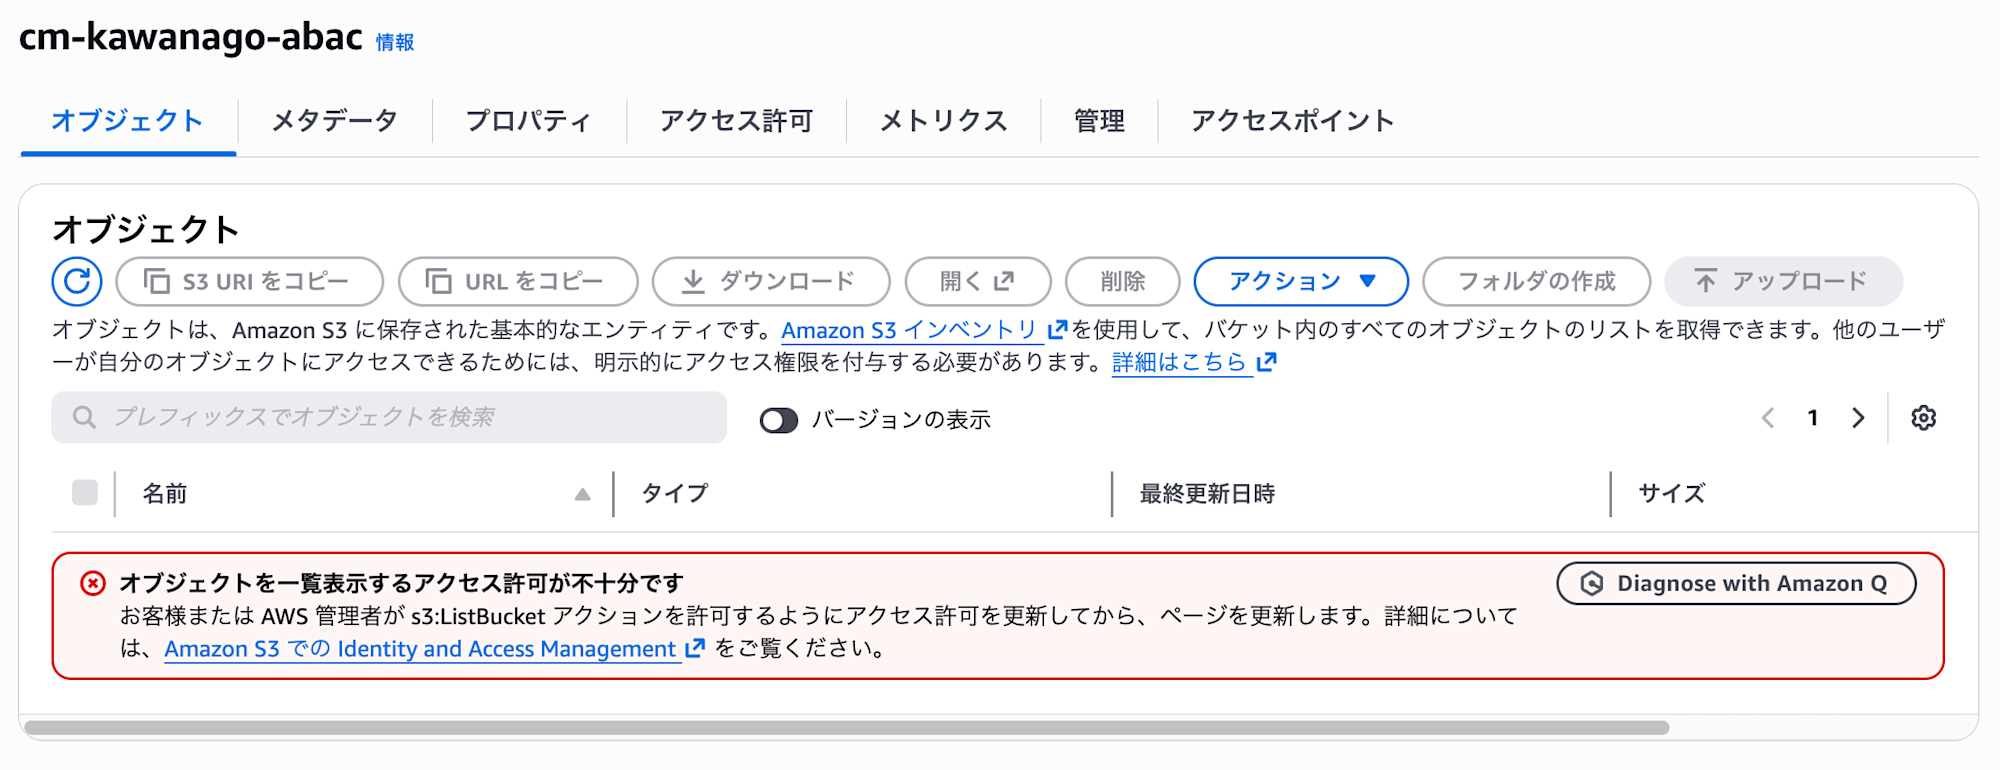Click the refresh objects icon button
The image size is (2000, 770).
77,281
